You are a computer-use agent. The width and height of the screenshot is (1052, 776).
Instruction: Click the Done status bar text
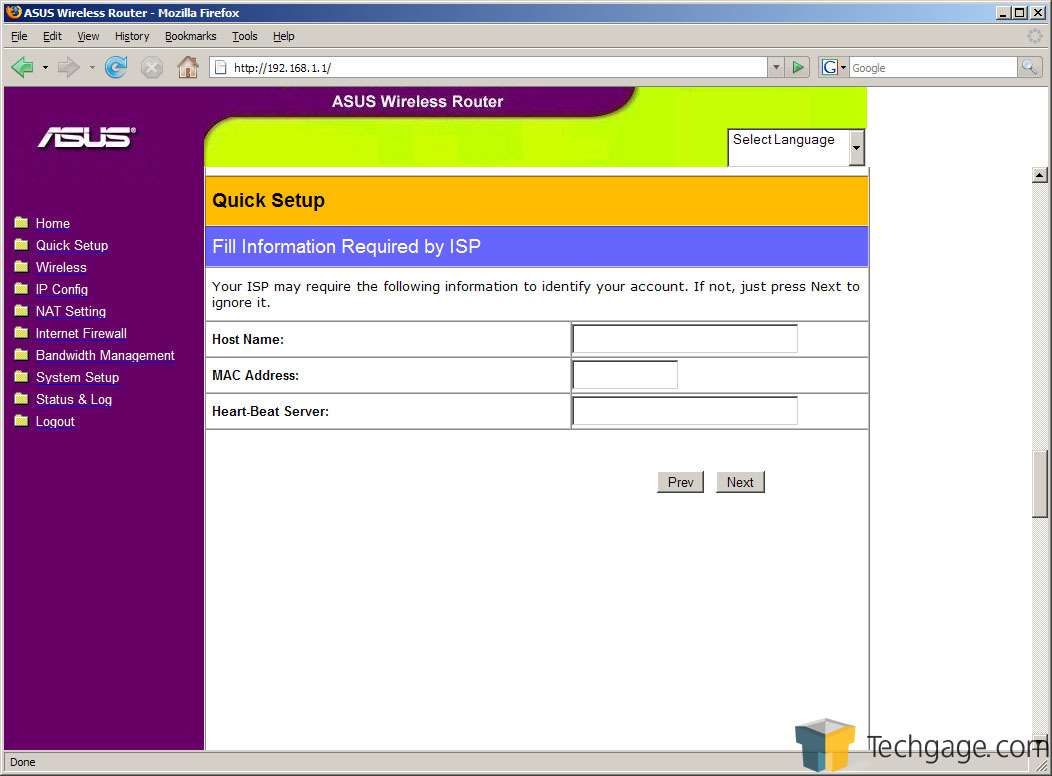[23, 763]
